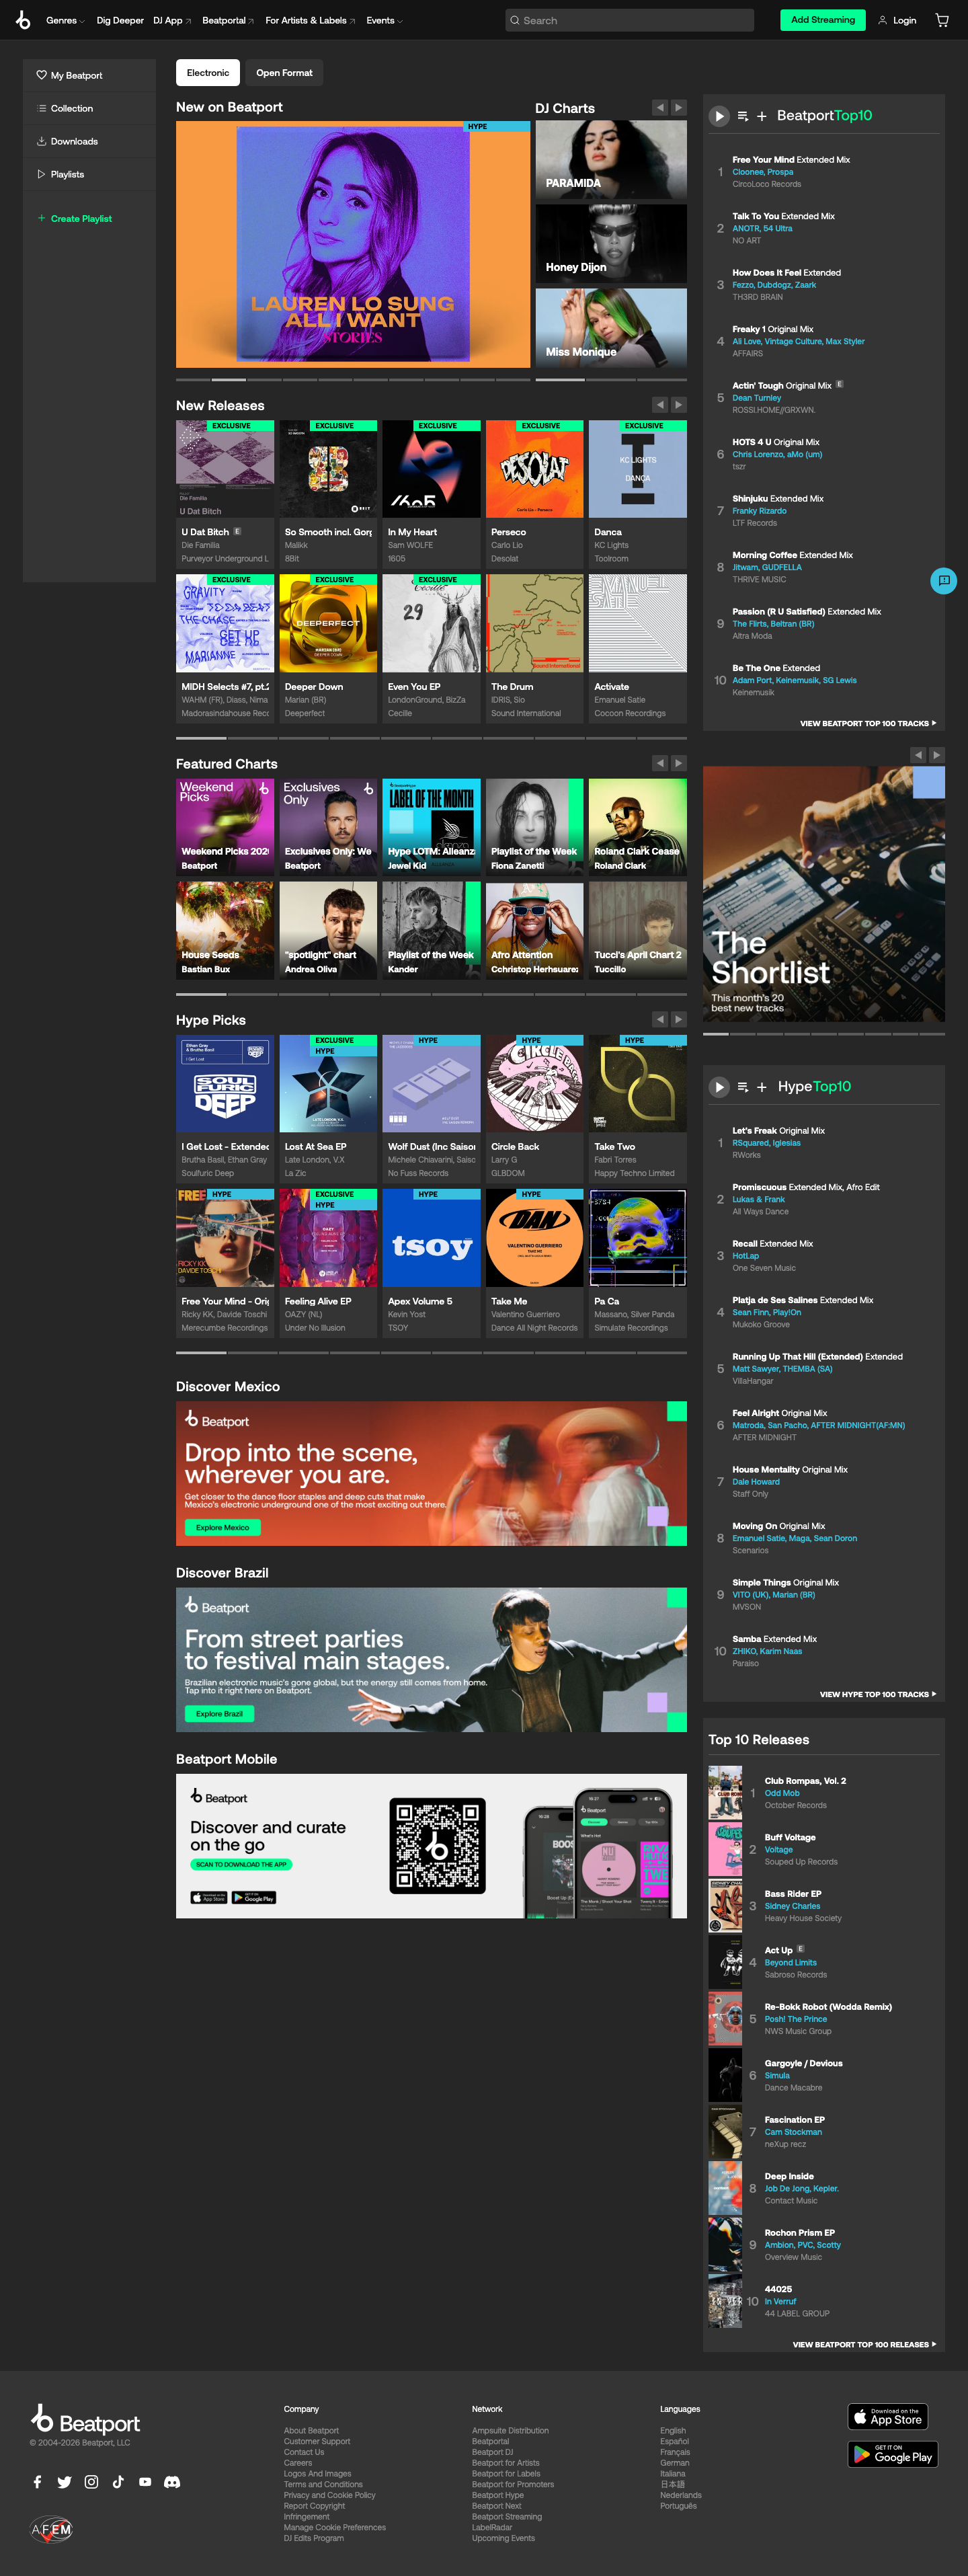The width and height of the screenshot is (968, 2576).
Task: Open the tsoy Apex Volume 5 cover
Action: [431, 1238]
